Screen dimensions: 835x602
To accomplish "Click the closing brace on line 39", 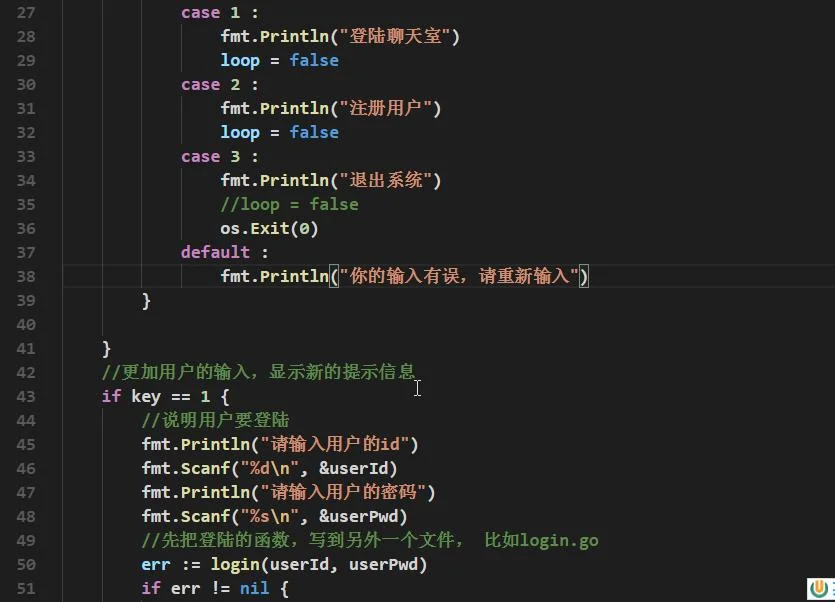I will 146,300.
